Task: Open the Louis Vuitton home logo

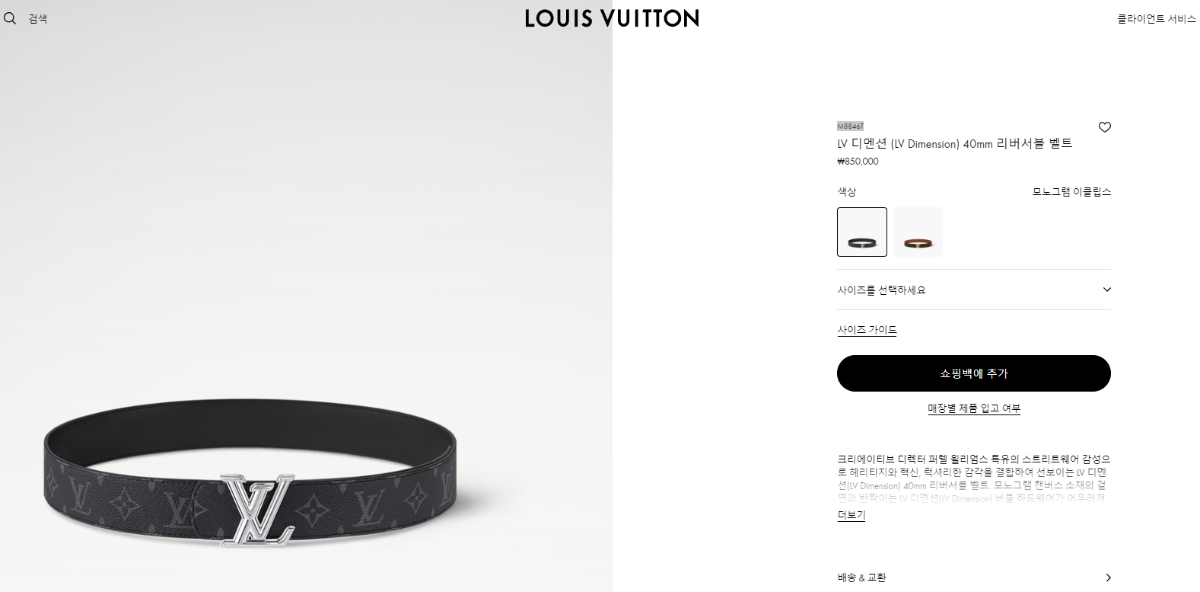Action: point(611,18)
